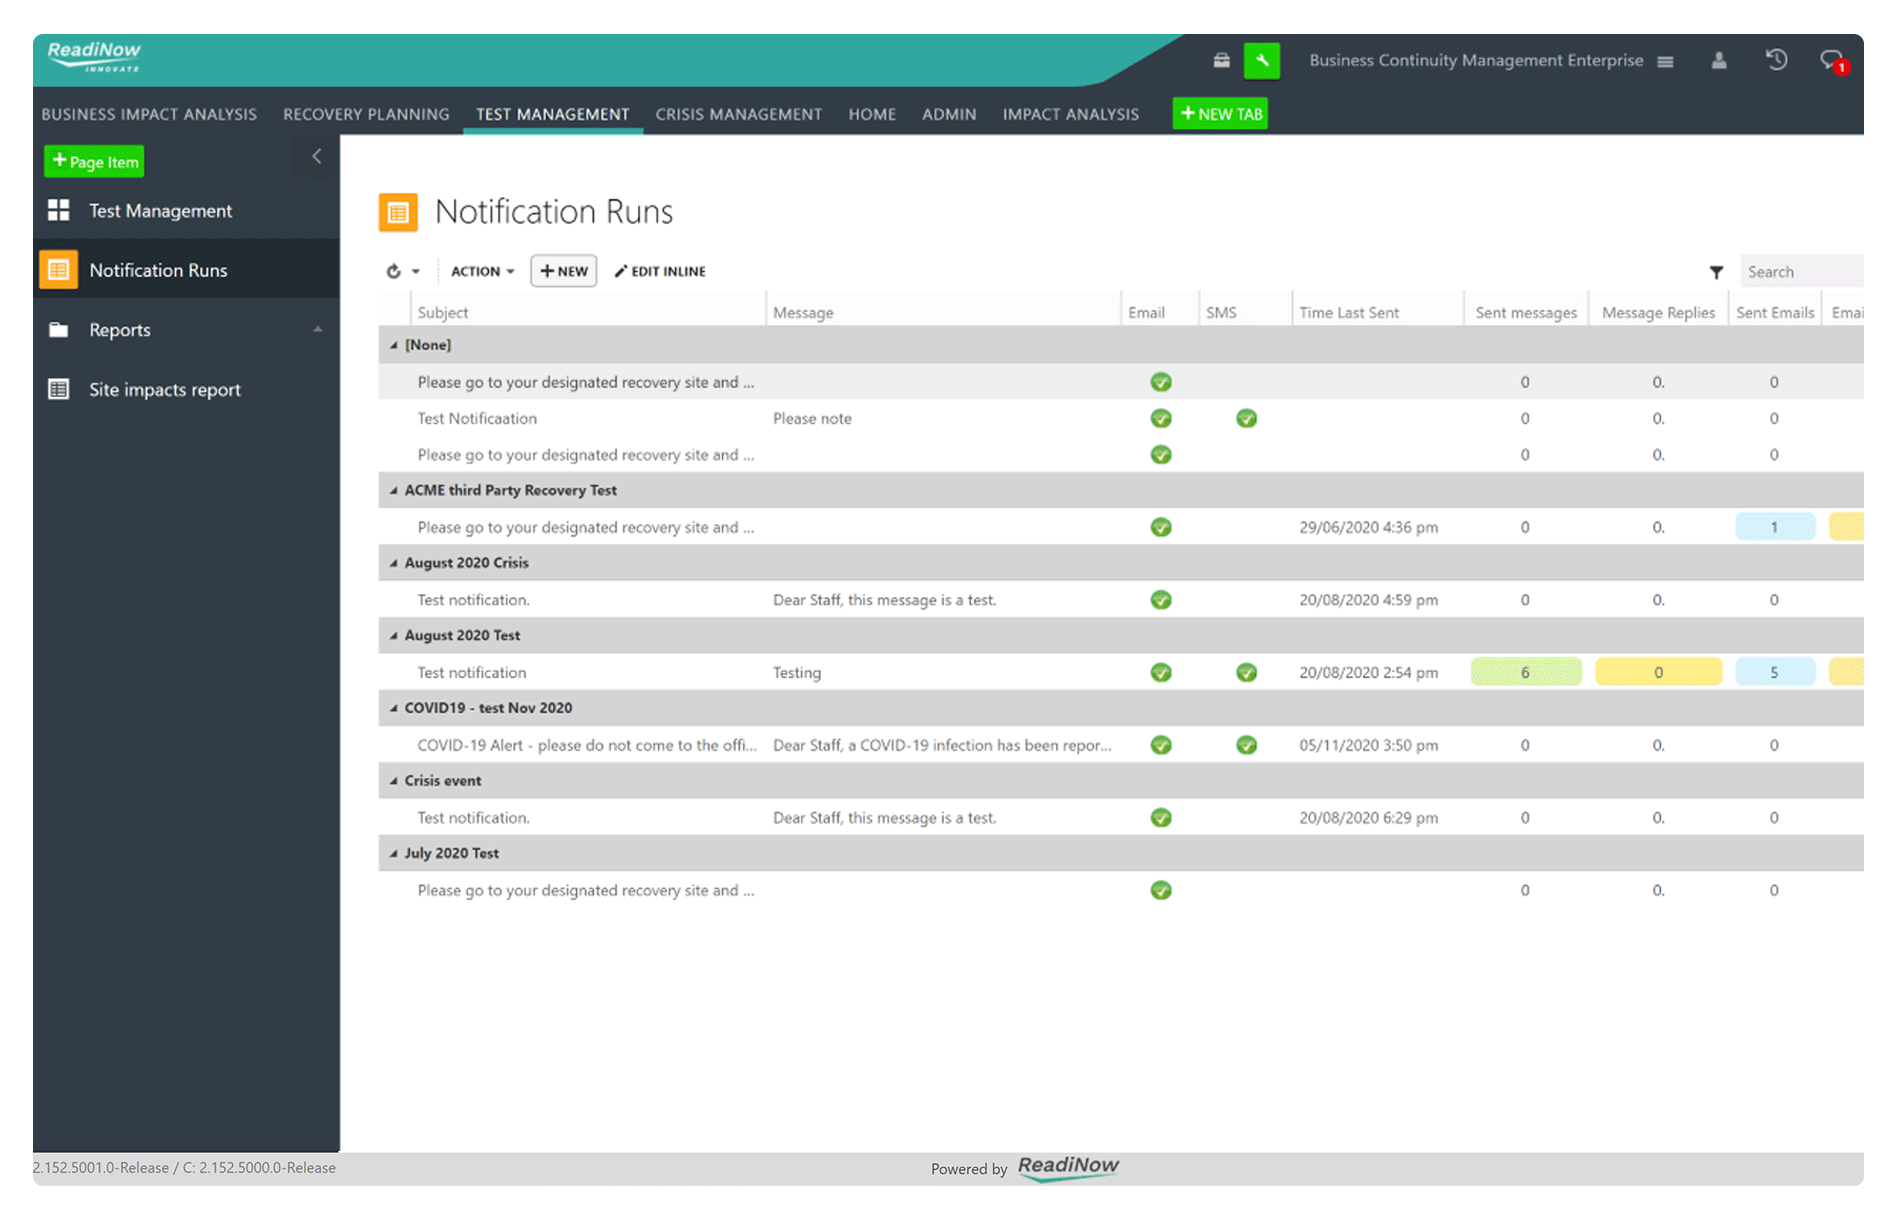Click the Notification Runs page header icon
The height and width of the screenshot is (1222, 1903).
[x=398, y=212]
